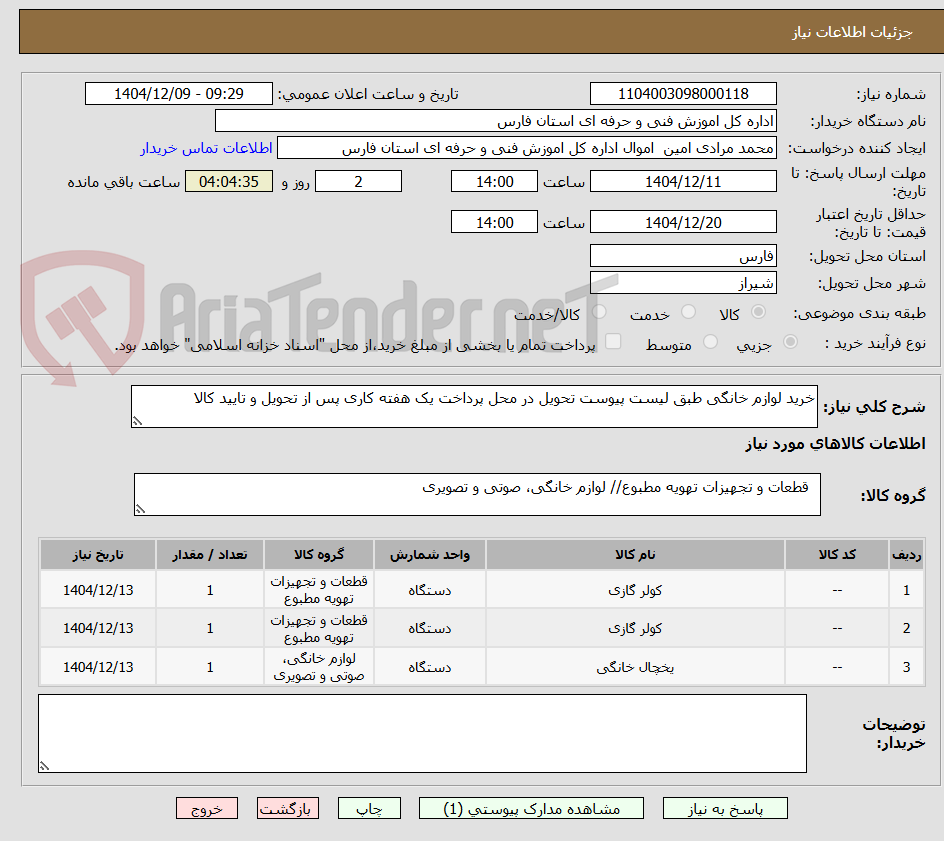Screen dimensions: 944x841
Task: Toggle the اسناد خزانه اسلامی payment checkbox
Action: pyautogui.click(x=613, y=341)
